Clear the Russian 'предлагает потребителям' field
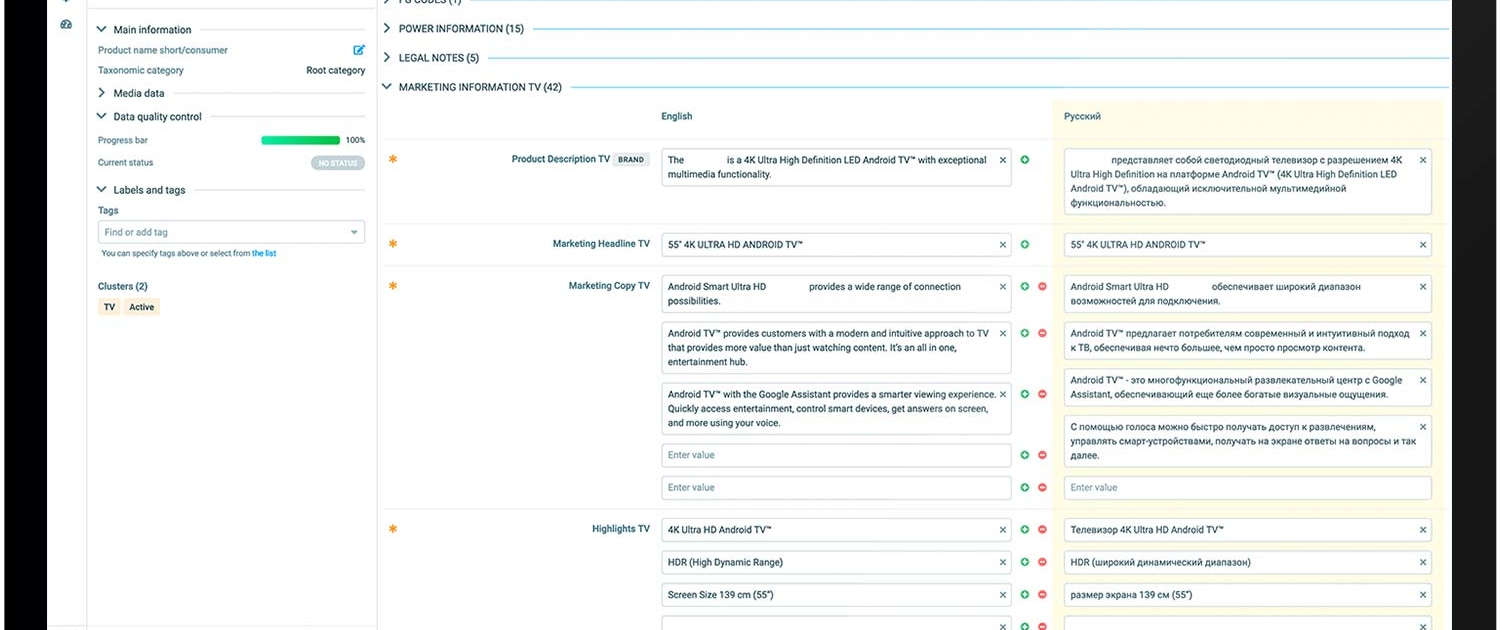Viewport: 1500px width, 630px height. pyautogui.click(x=1423, y=334)
